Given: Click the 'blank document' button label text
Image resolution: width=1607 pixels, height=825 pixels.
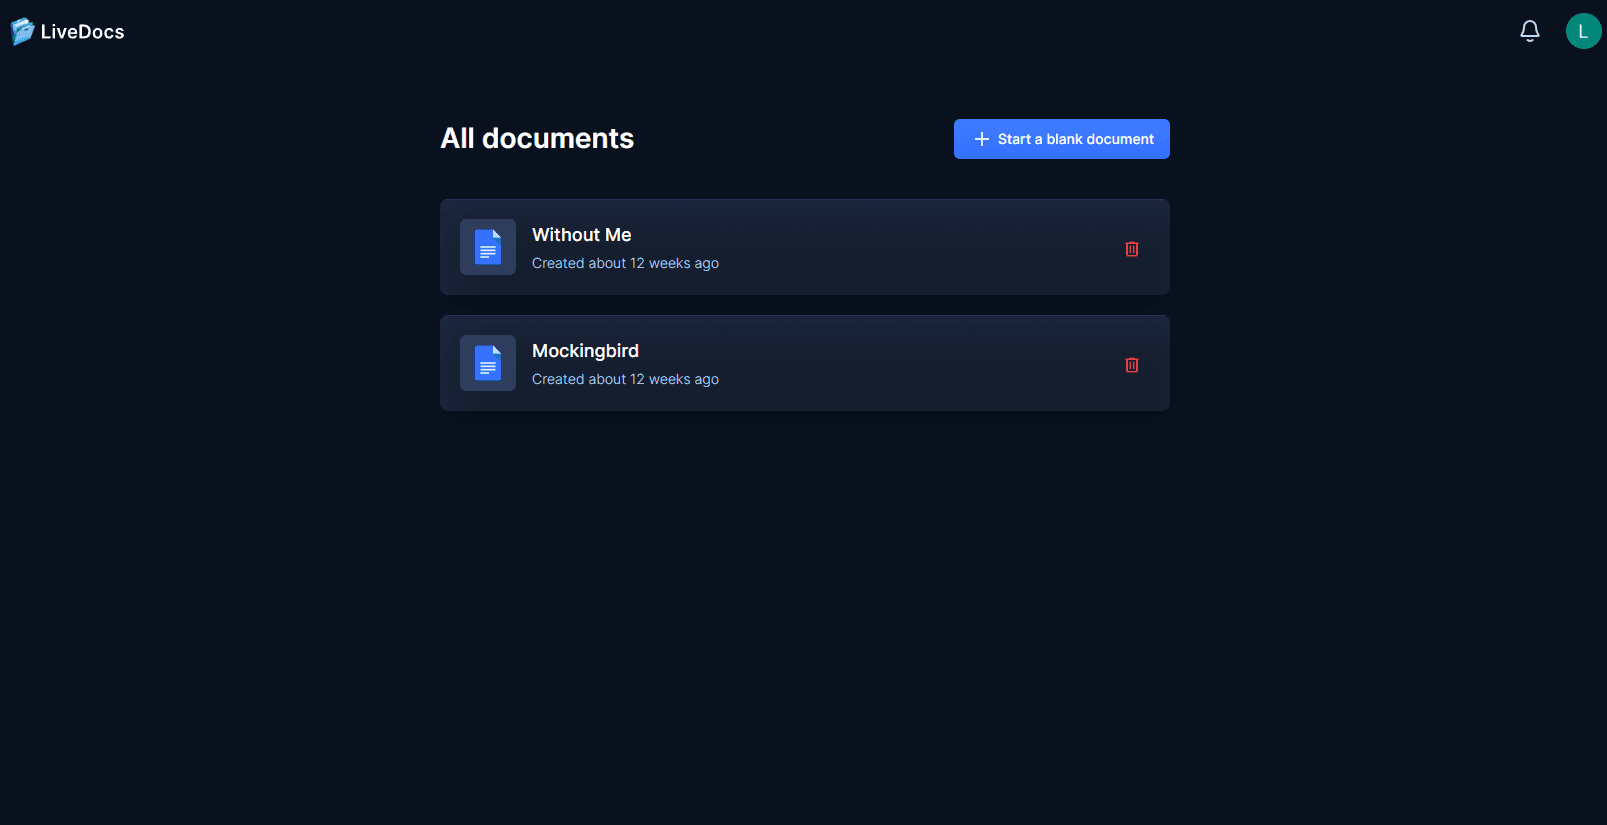Looking at the screenshot, I should click(1100, 139).
